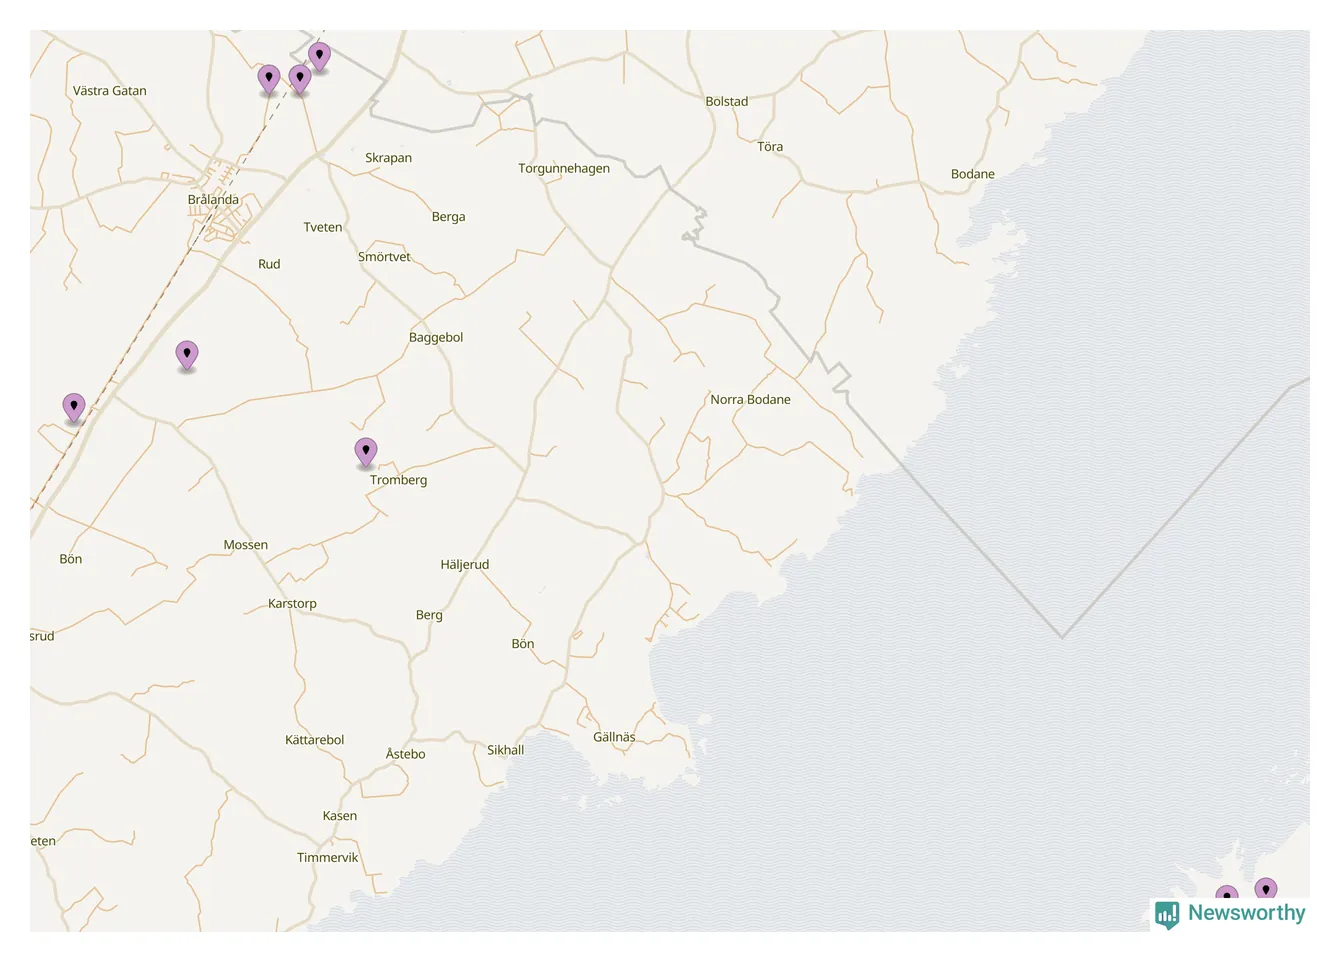The height and width of the screenshot is (962, 1340).
Task: Select the Kasen place label
Action: pos(340,816)
